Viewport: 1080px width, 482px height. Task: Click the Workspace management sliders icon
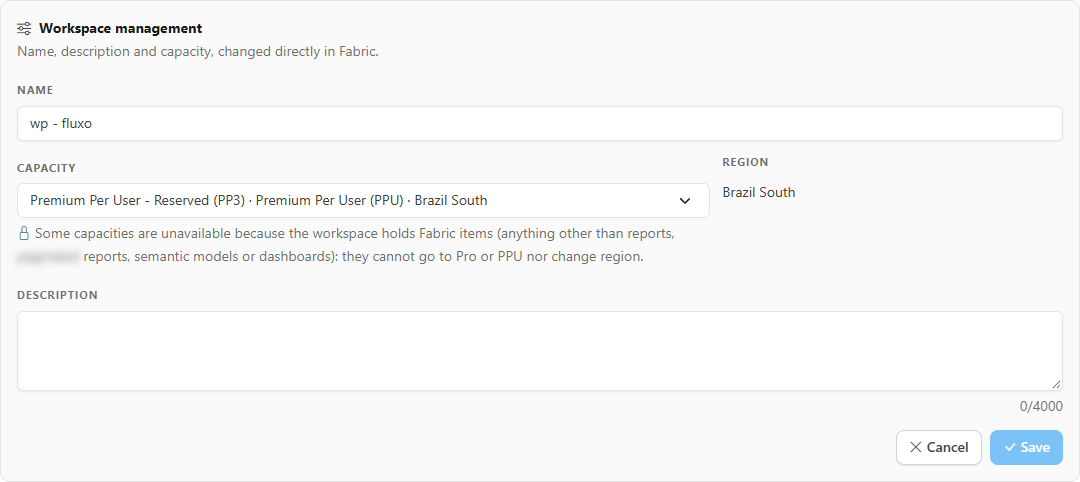coord(24,28)
